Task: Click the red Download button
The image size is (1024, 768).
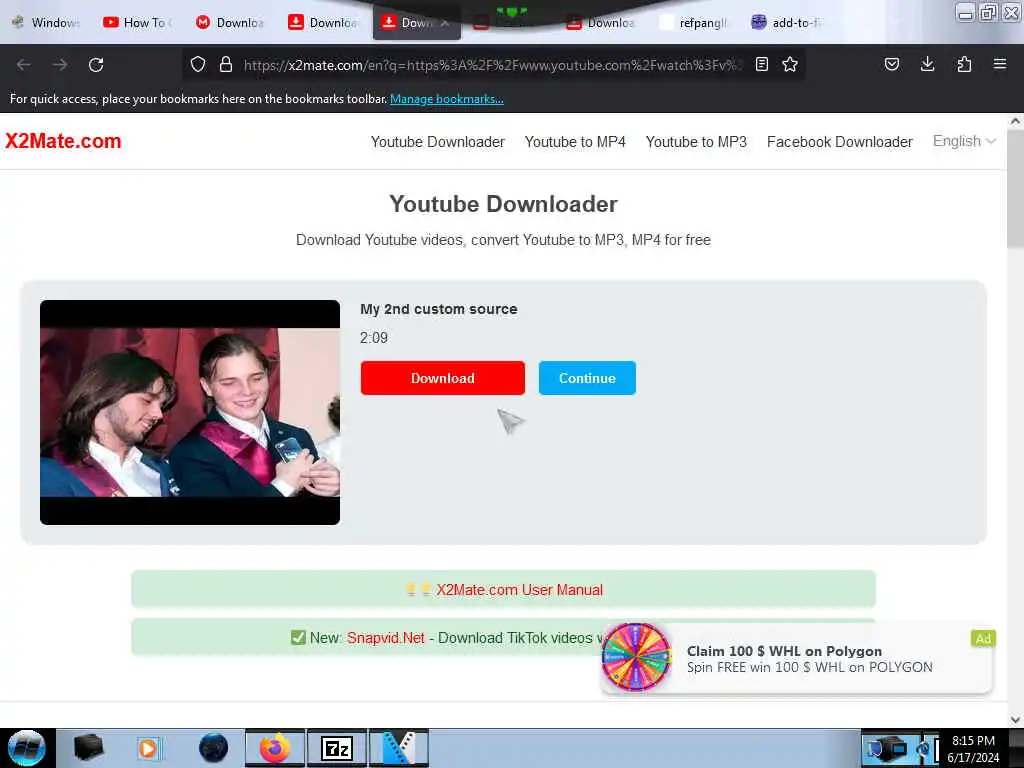Action: pyautogui.click(x=443, y=378)
